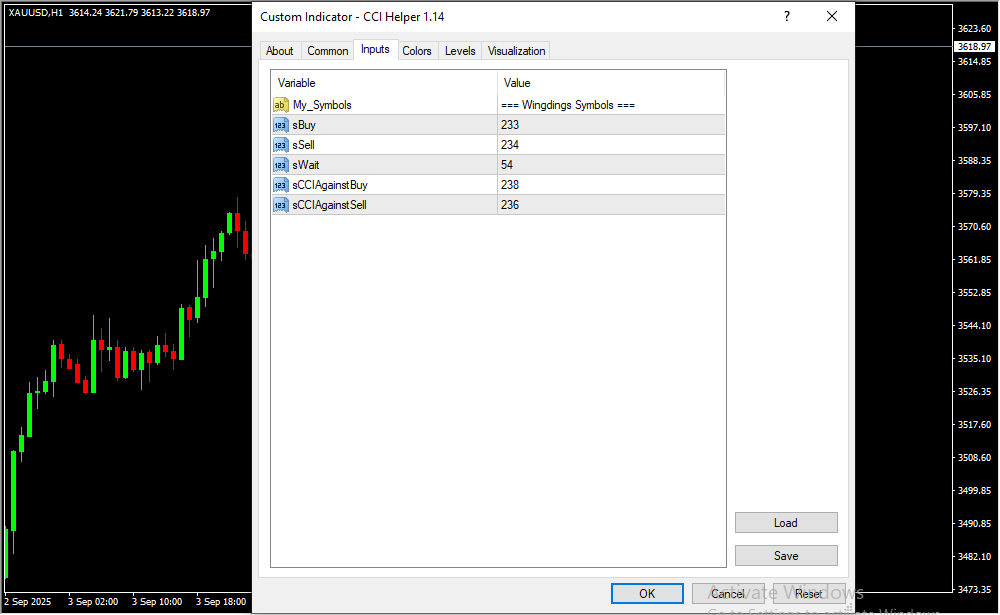Click the My_Symbols string type icon

tap(281, 105)
